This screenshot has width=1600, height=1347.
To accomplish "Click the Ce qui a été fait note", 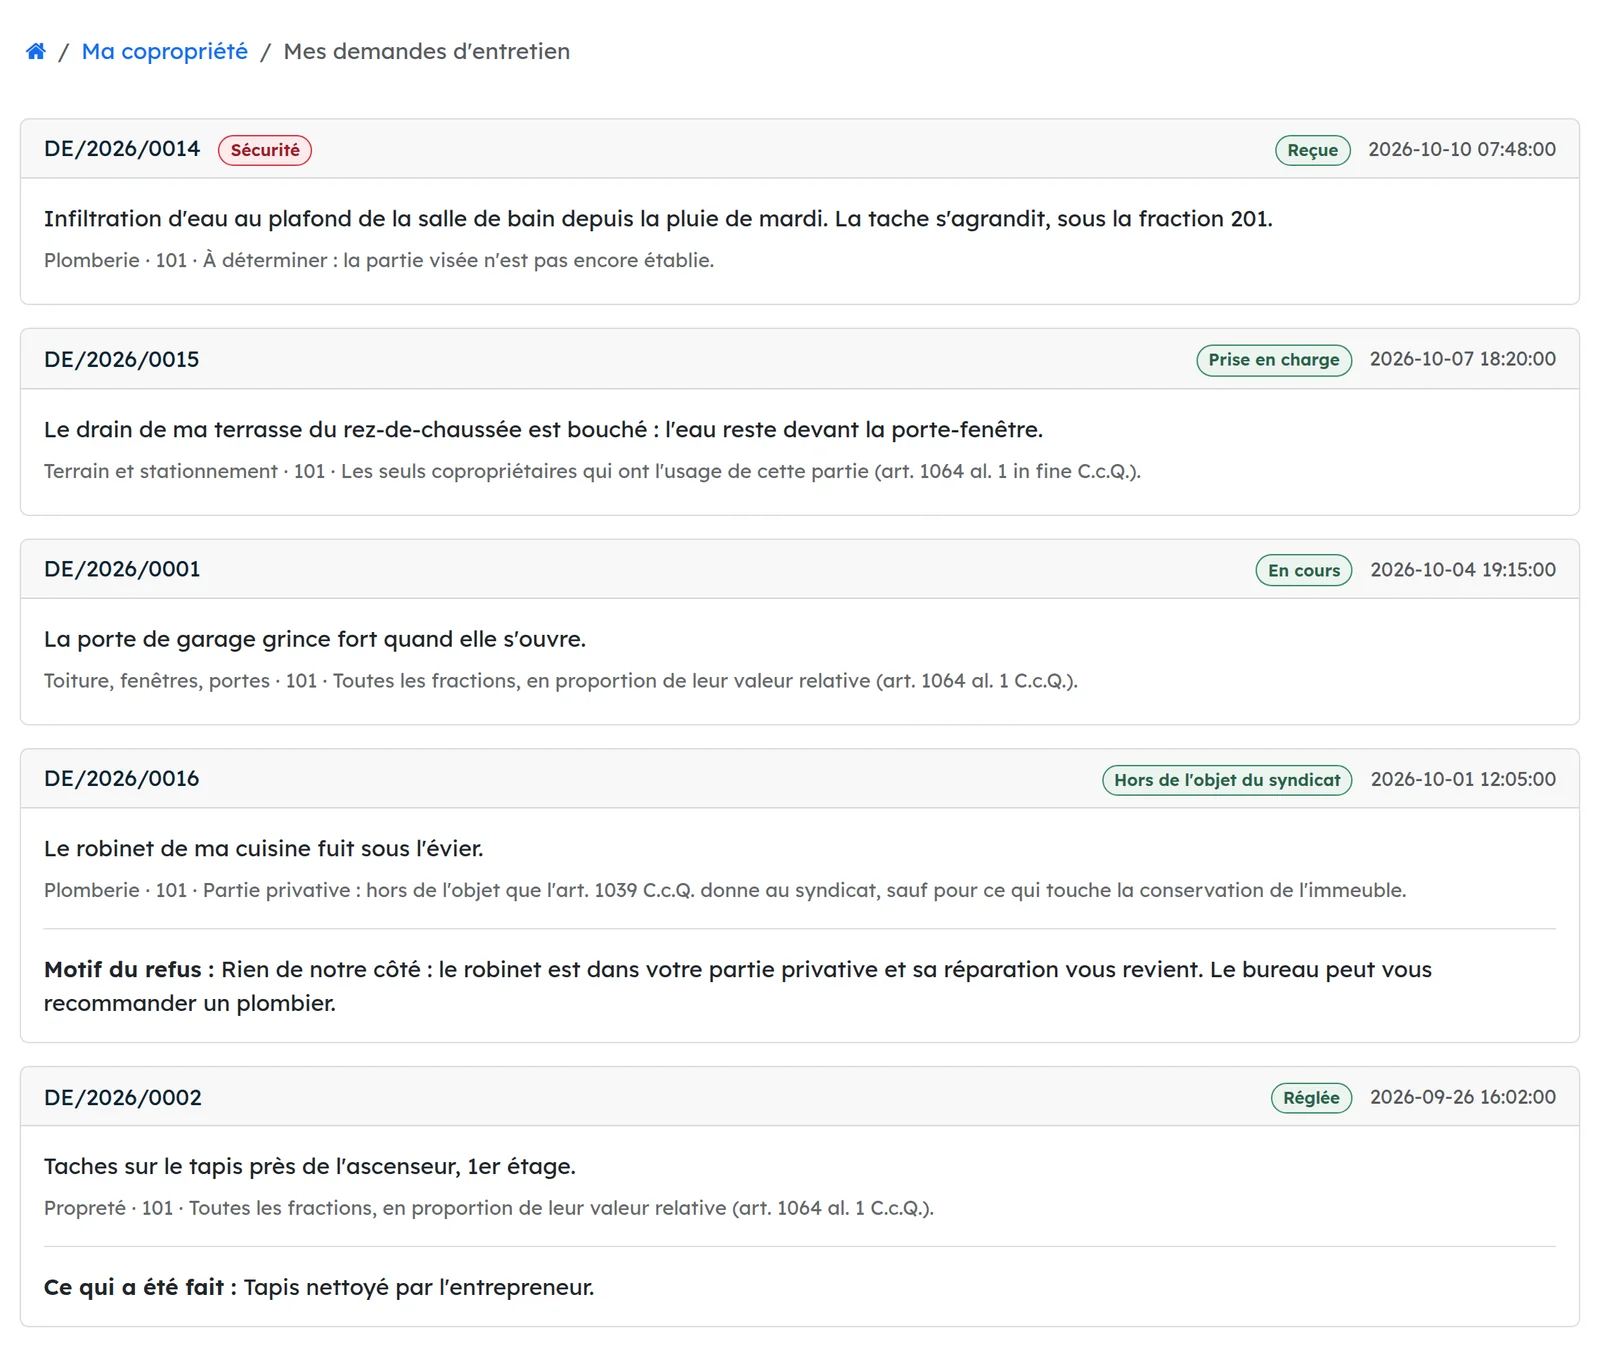I will point(319,1287).
